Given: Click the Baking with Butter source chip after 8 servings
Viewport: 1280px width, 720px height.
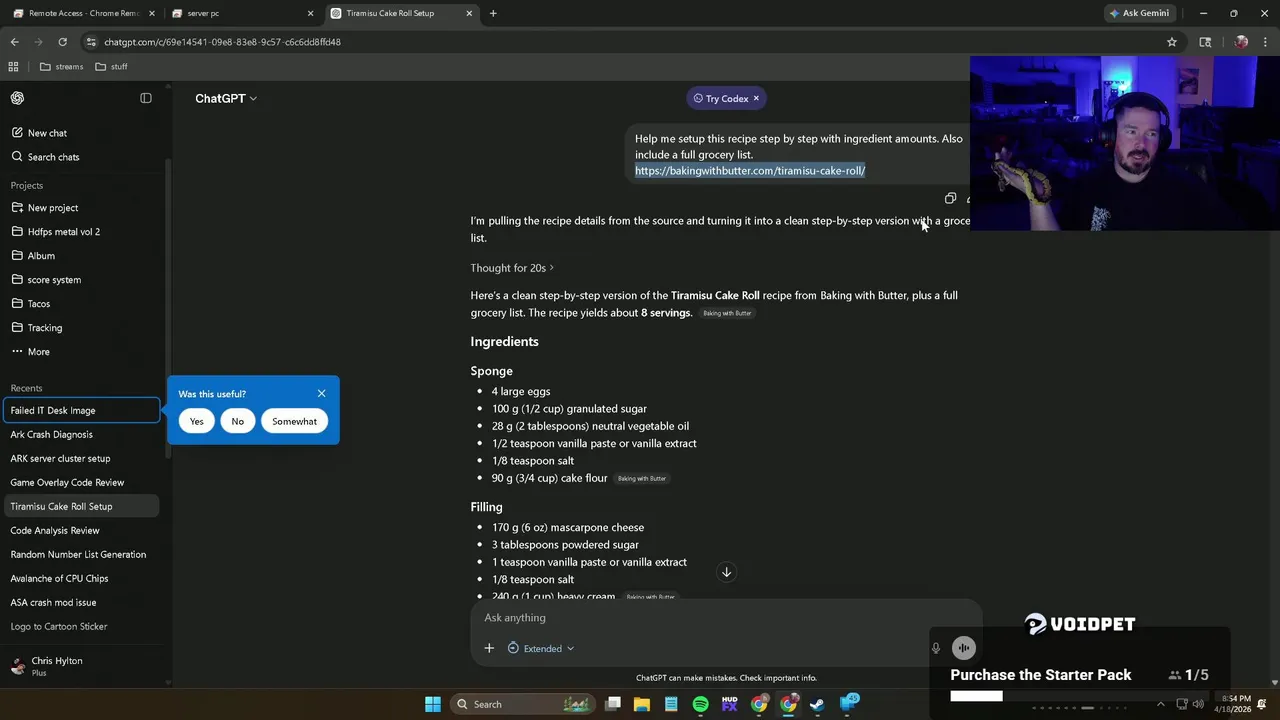Looking at the screenshot, I should tap(727, 313).
